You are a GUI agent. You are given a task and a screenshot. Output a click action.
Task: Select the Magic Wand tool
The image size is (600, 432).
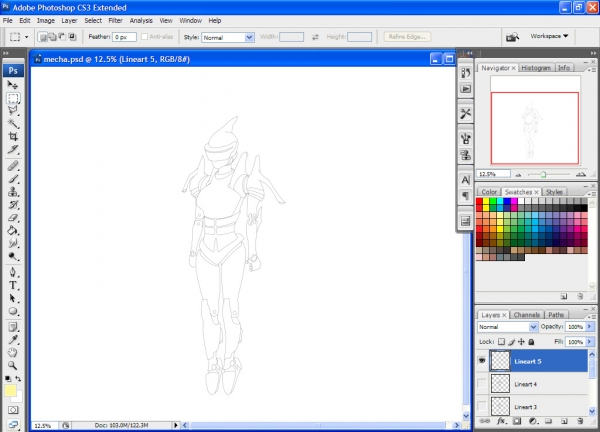(13, 123)
